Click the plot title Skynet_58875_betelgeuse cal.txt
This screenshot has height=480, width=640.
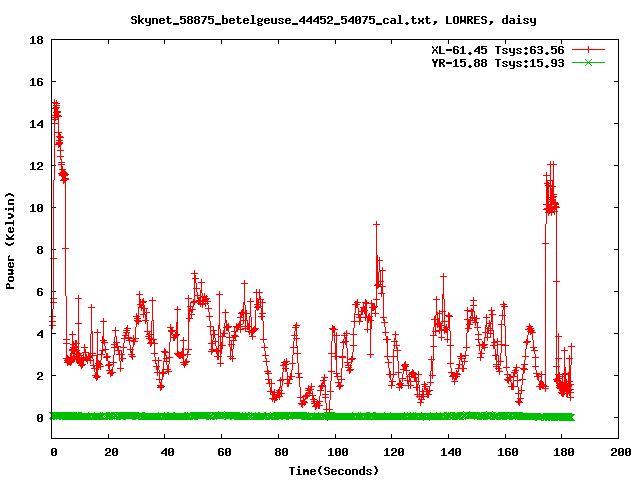[333, 20]
